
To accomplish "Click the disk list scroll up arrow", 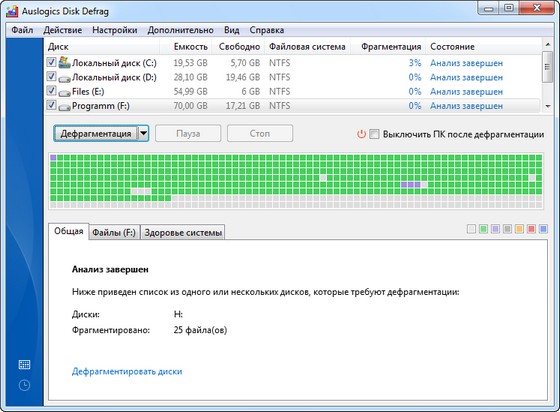I will [x=548, y=45].
